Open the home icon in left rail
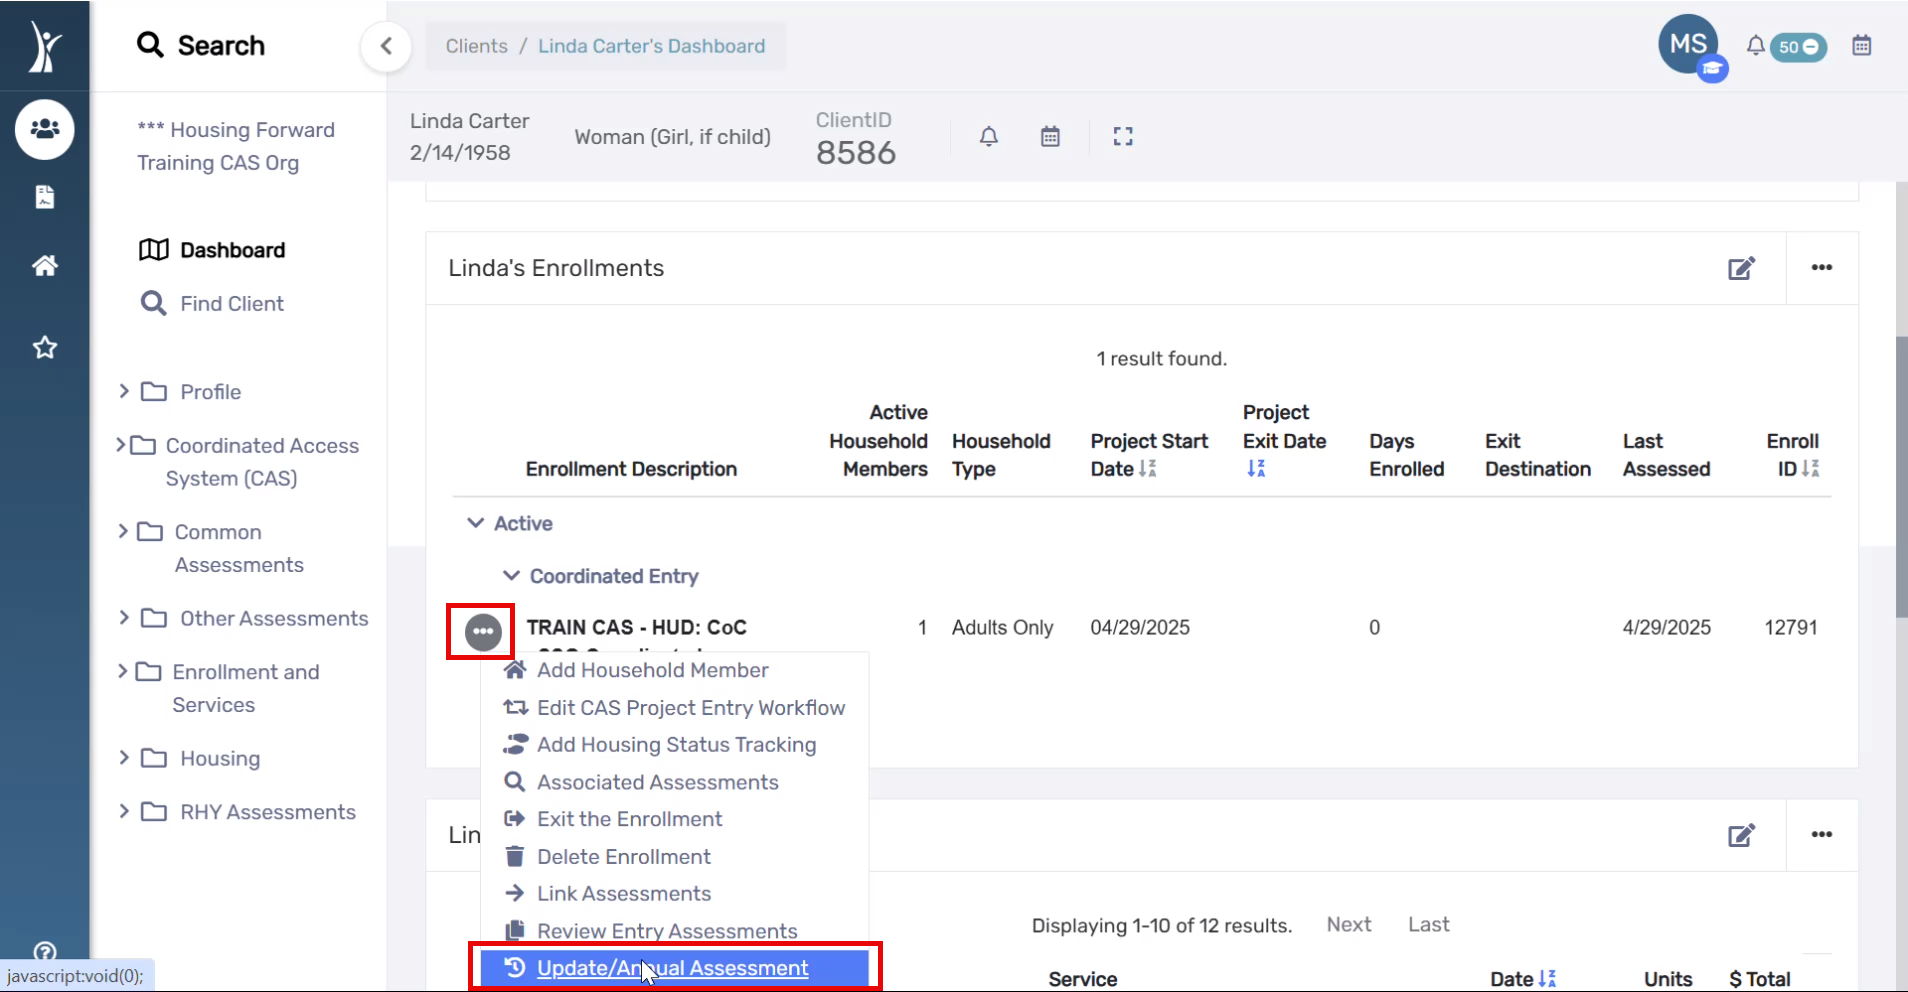The height and width of the screenshot is (992, 1908). click(45, 265)
